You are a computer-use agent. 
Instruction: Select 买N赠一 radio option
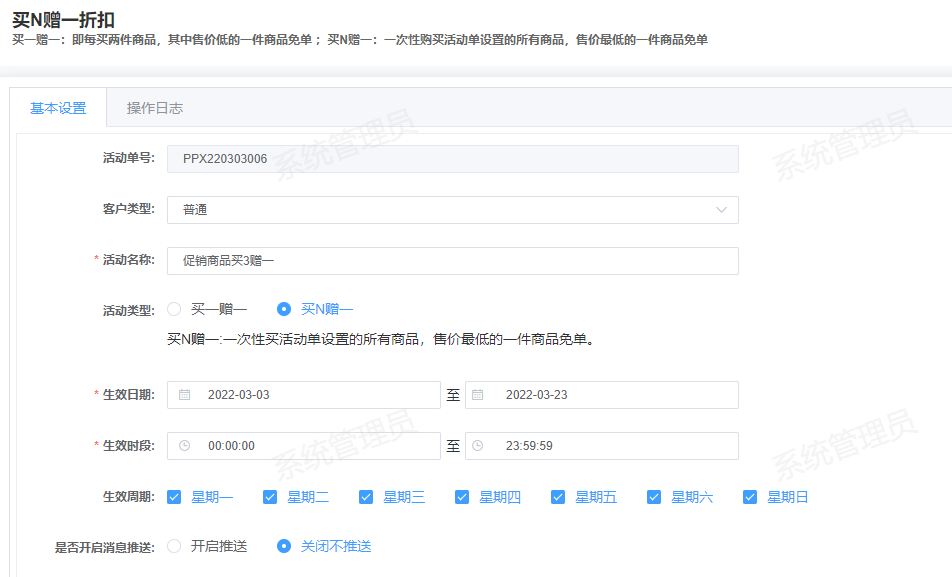[284, 309]
